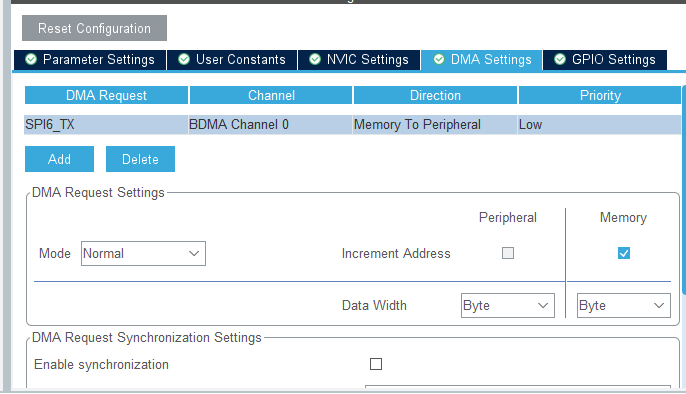Delete the selected DMA request
The width and height of the screenshot is (686, 394).
tap(140, 159)
